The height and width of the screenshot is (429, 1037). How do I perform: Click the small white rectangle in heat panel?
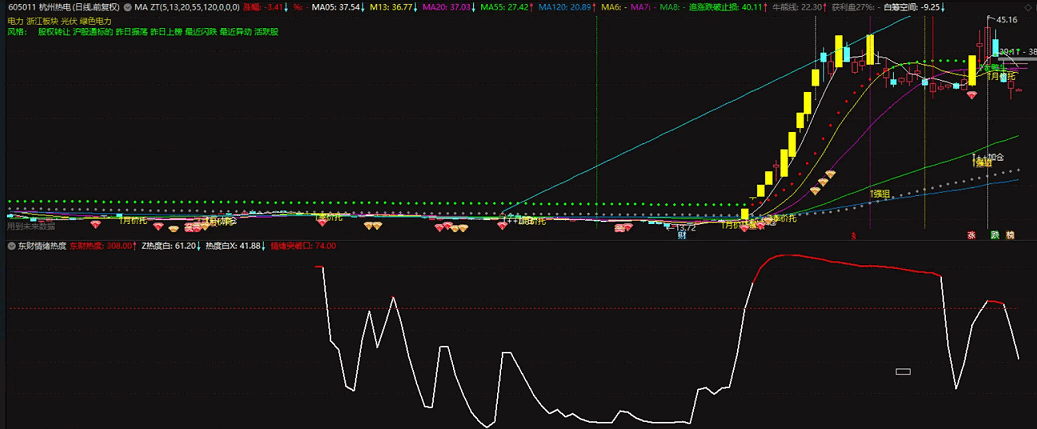[x=903, y=371]
